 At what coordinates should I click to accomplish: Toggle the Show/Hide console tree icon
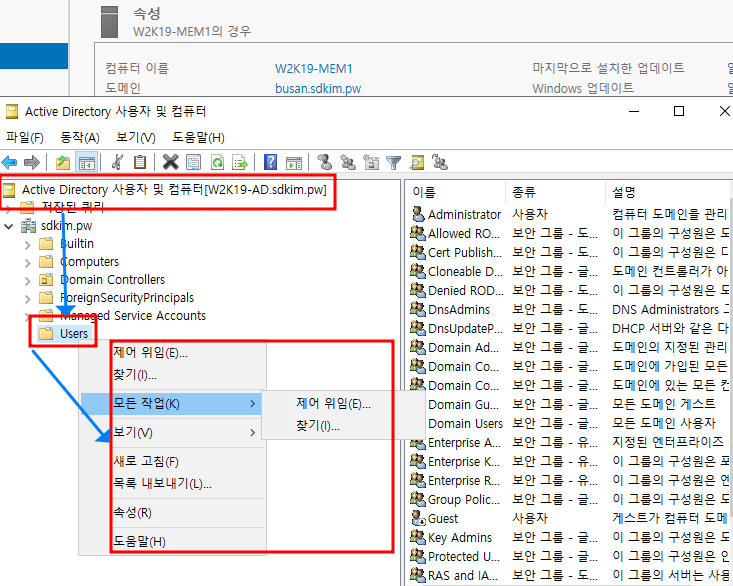point(87,163)
